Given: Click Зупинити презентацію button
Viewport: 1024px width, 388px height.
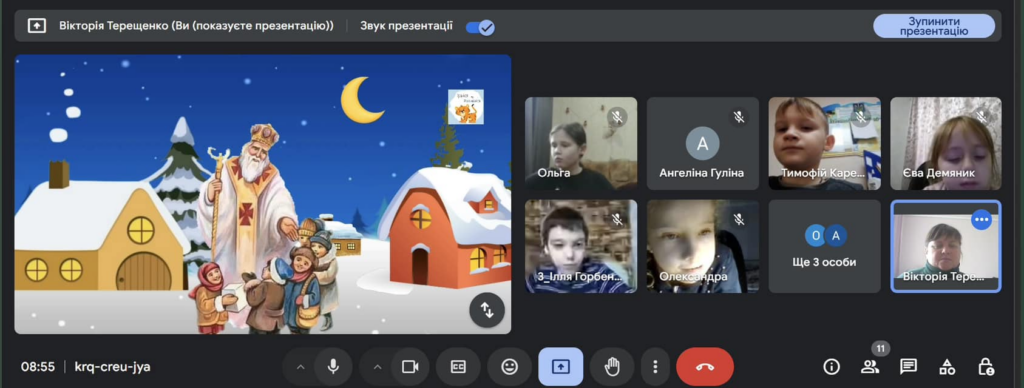Looking at the screenshot, I should [934, 26].
